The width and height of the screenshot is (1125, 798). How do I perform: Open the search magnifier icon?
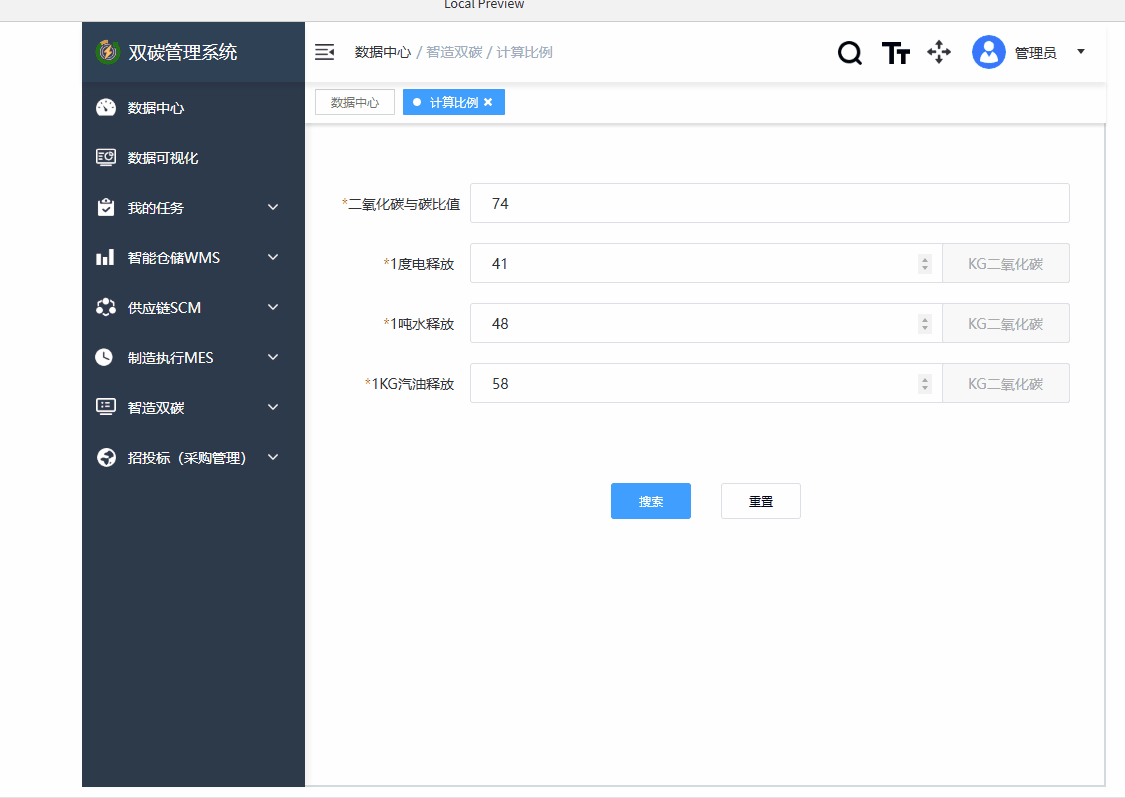point(849,52)
